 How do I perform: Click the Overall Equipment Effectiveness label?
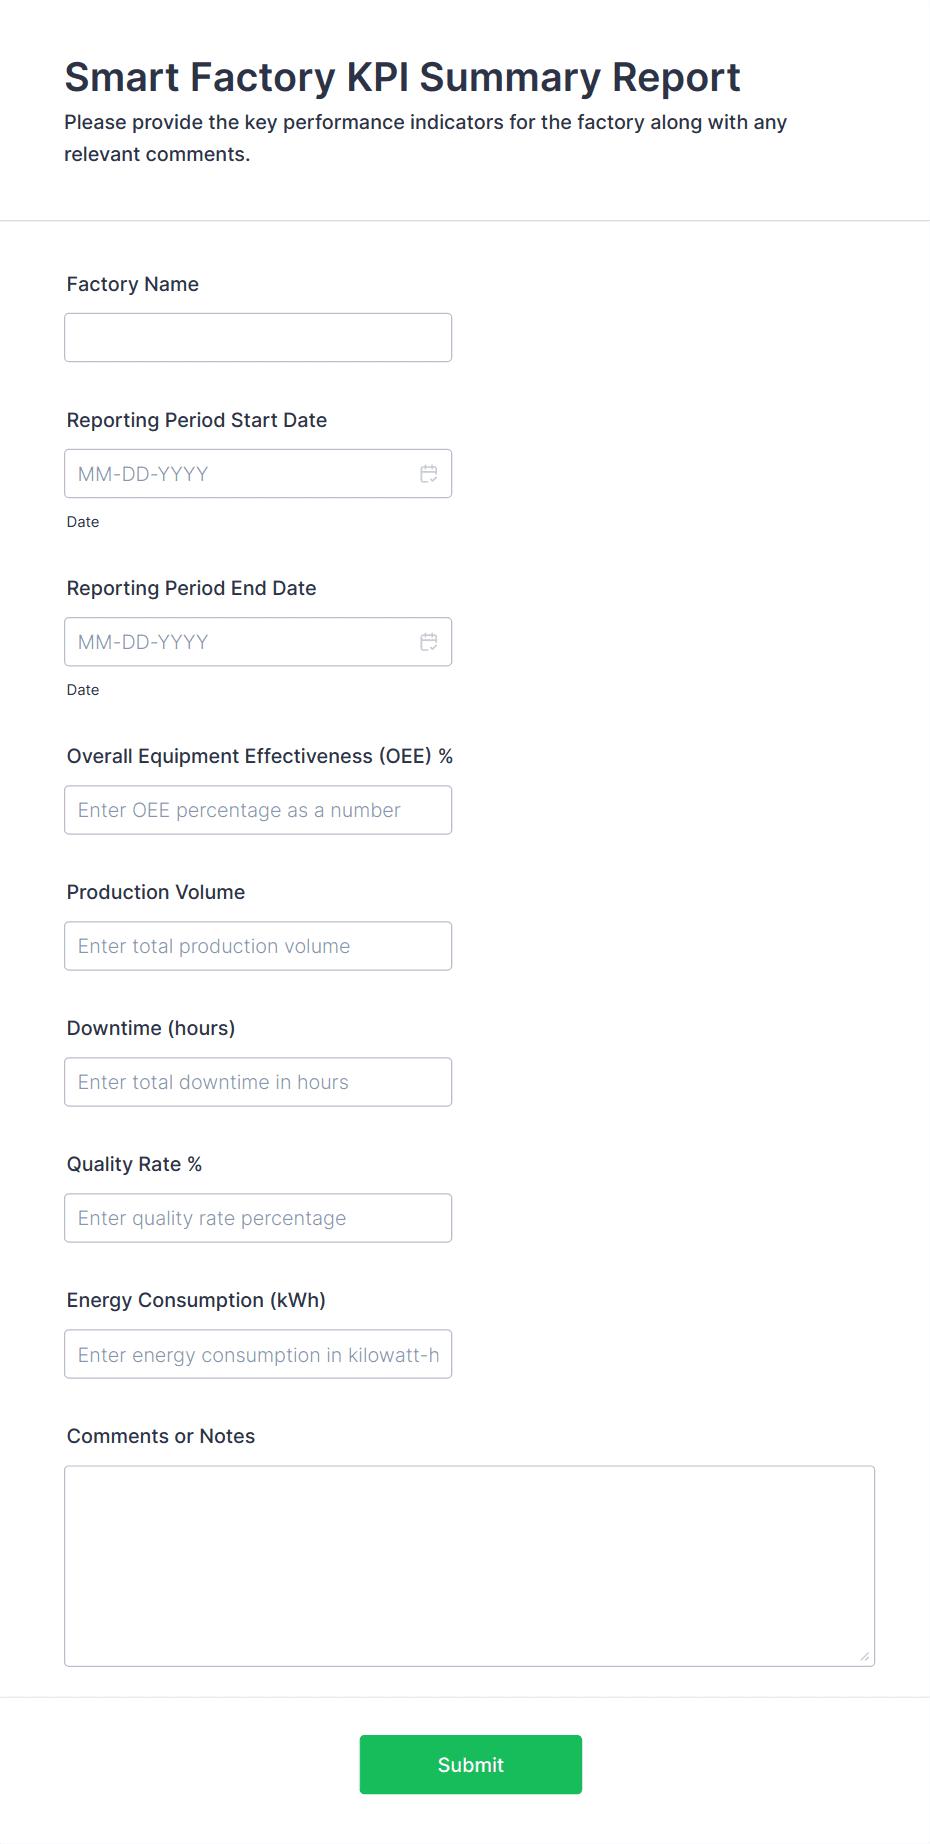[x=260, y=755]
